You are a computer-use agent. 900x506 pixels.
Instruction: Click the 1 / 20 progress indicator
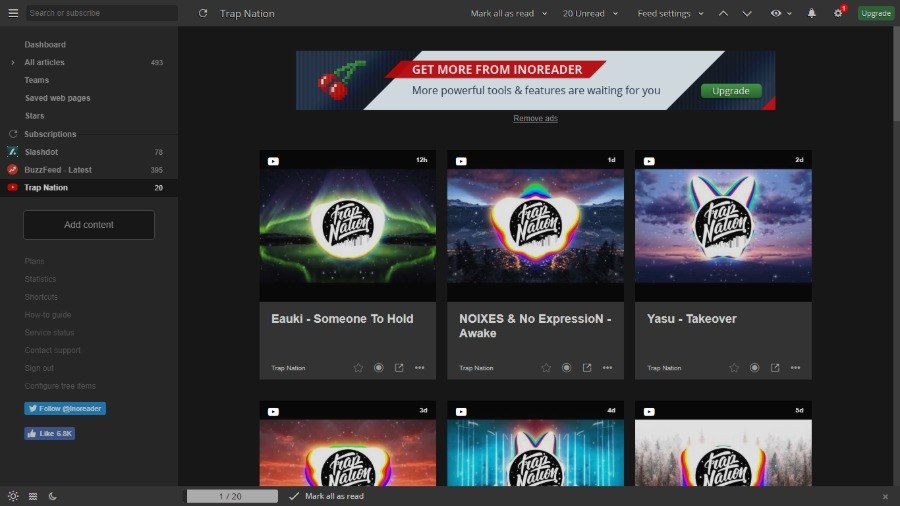click(231, 496)
